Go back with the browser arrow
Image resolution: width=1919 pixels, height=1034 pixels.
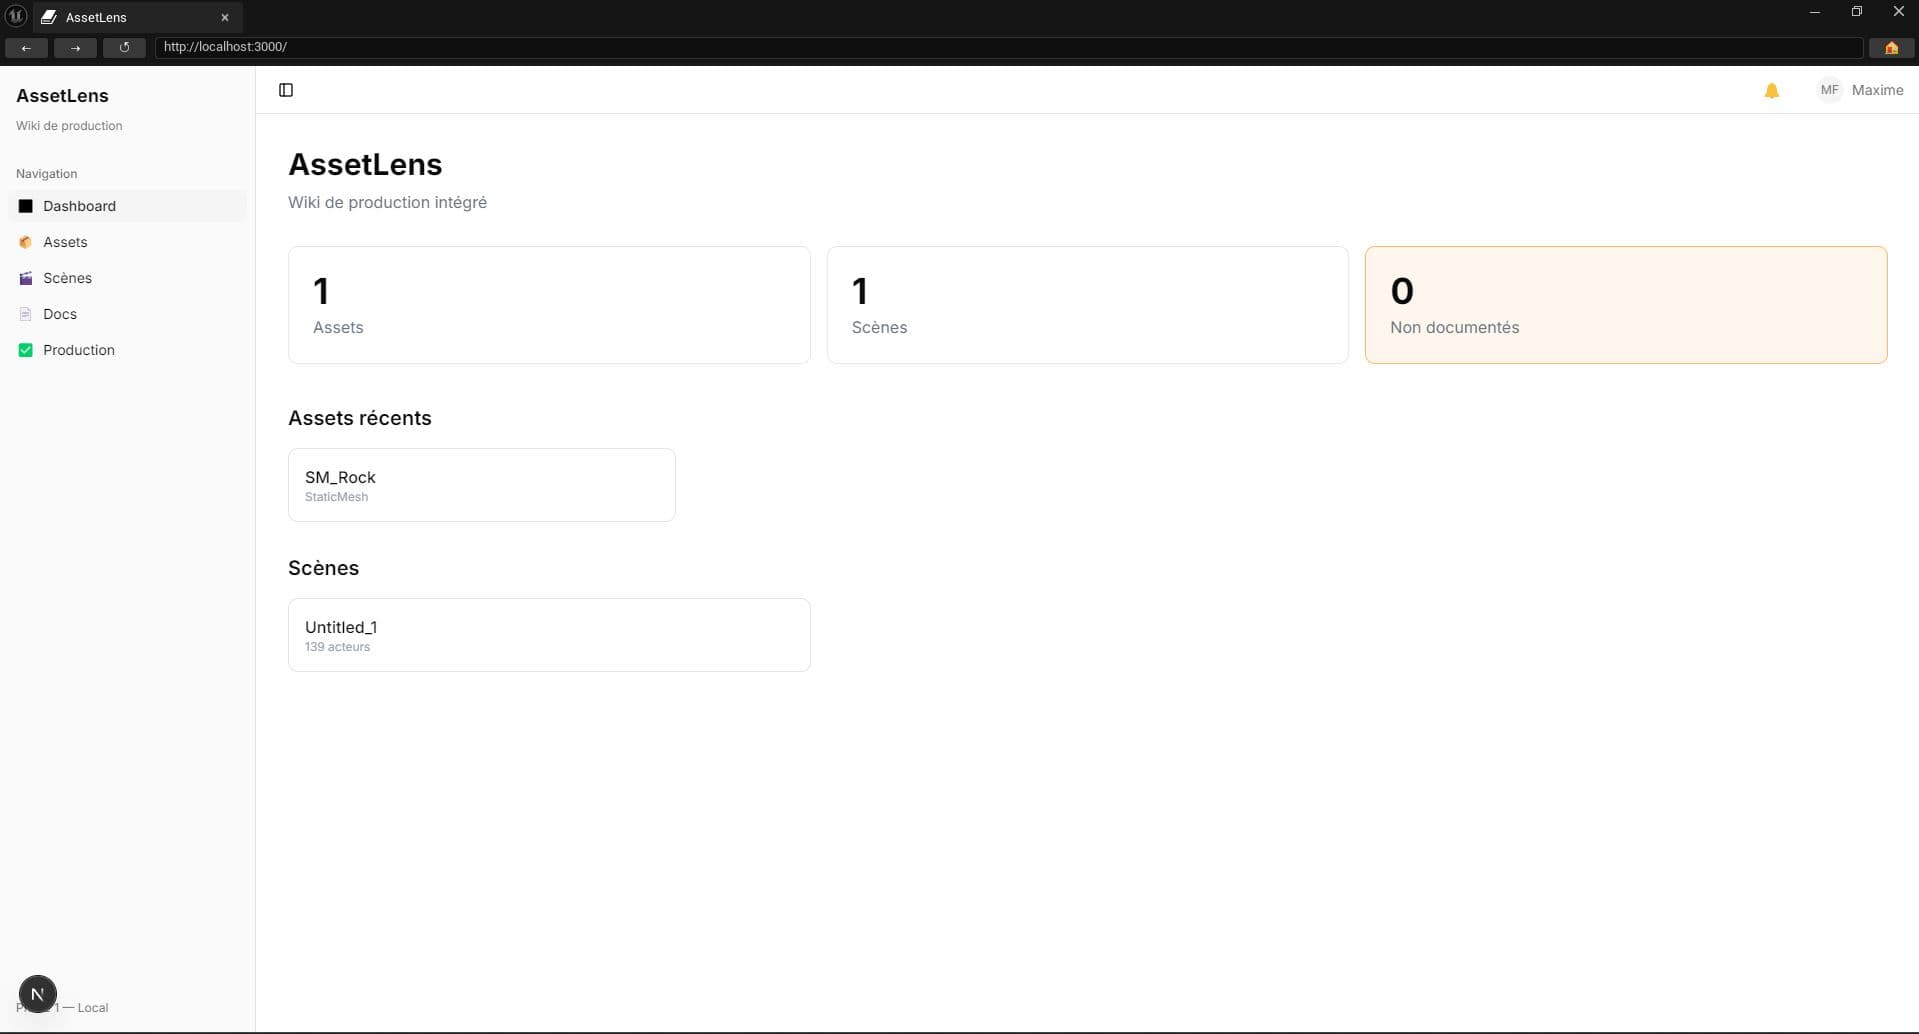coord(26,47)
